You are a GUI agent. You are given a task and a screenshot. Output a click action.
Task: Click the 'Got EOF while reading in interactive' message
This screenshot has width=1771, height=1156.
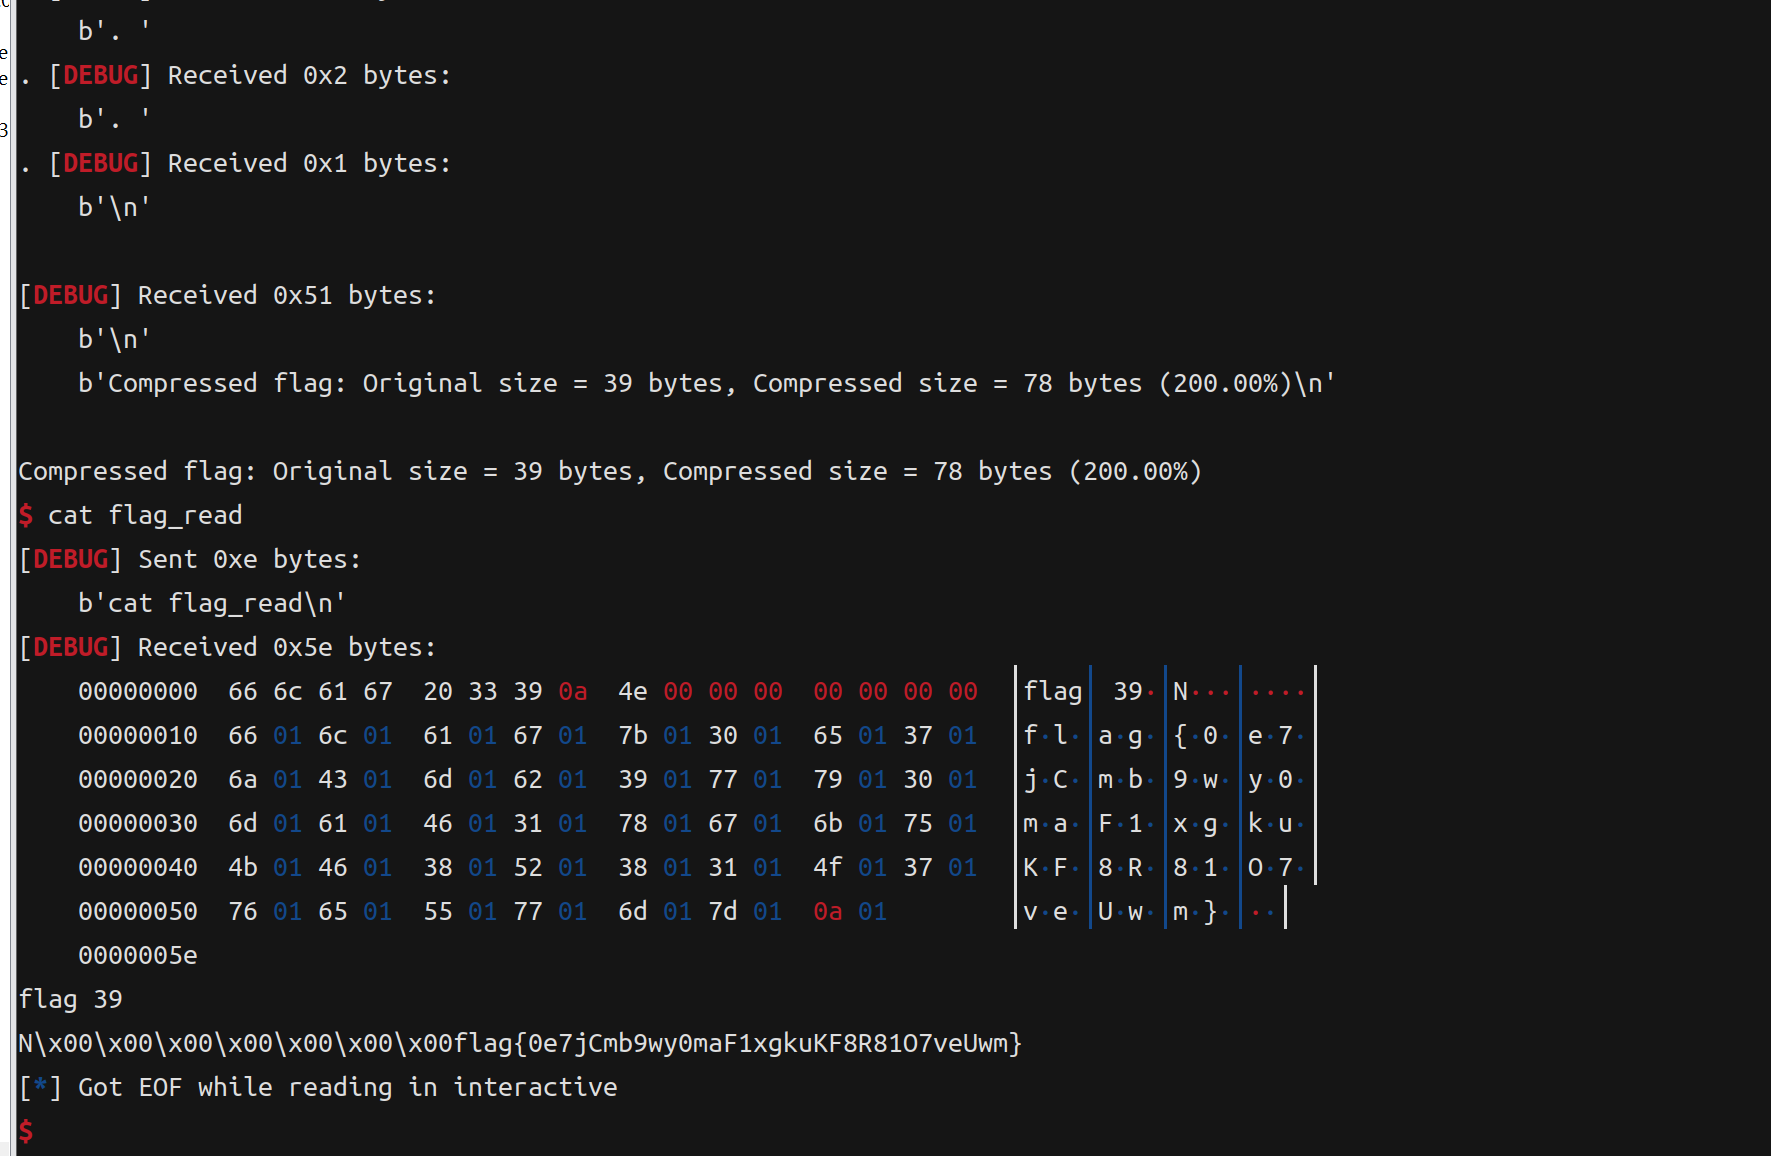tap(318, 1087)
